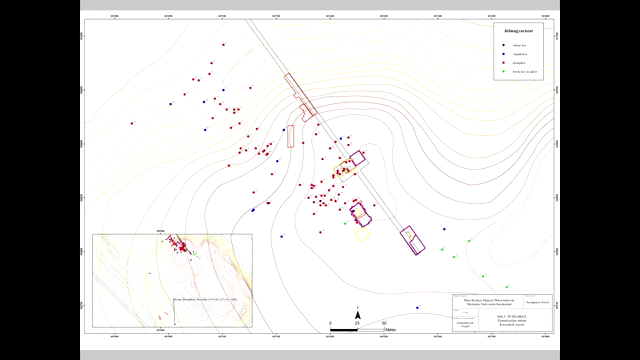The image size is (640, 360).
Task: Click the Meter unit label by the scale bar
Action: pyautogui.click(x=391, y=330)
